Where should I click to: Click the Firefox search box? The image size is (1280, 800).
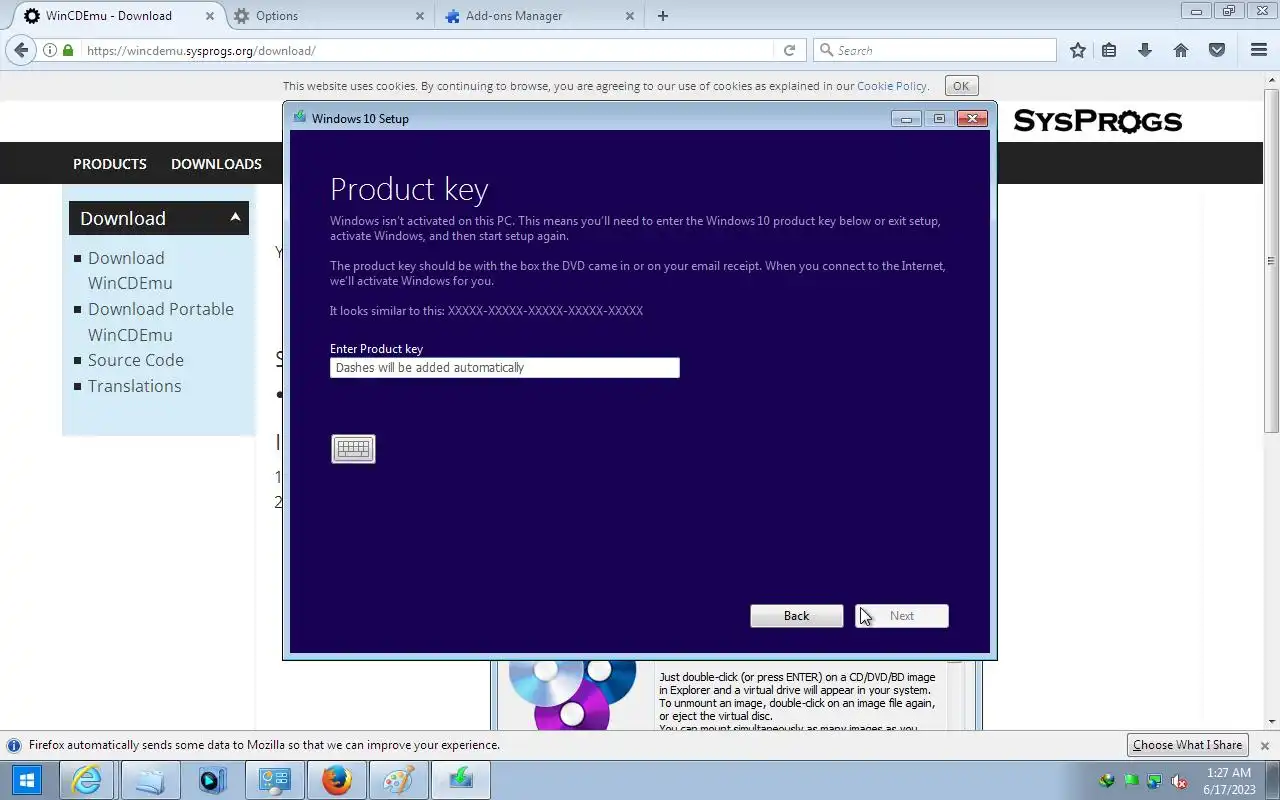click(x=935, y=50)
